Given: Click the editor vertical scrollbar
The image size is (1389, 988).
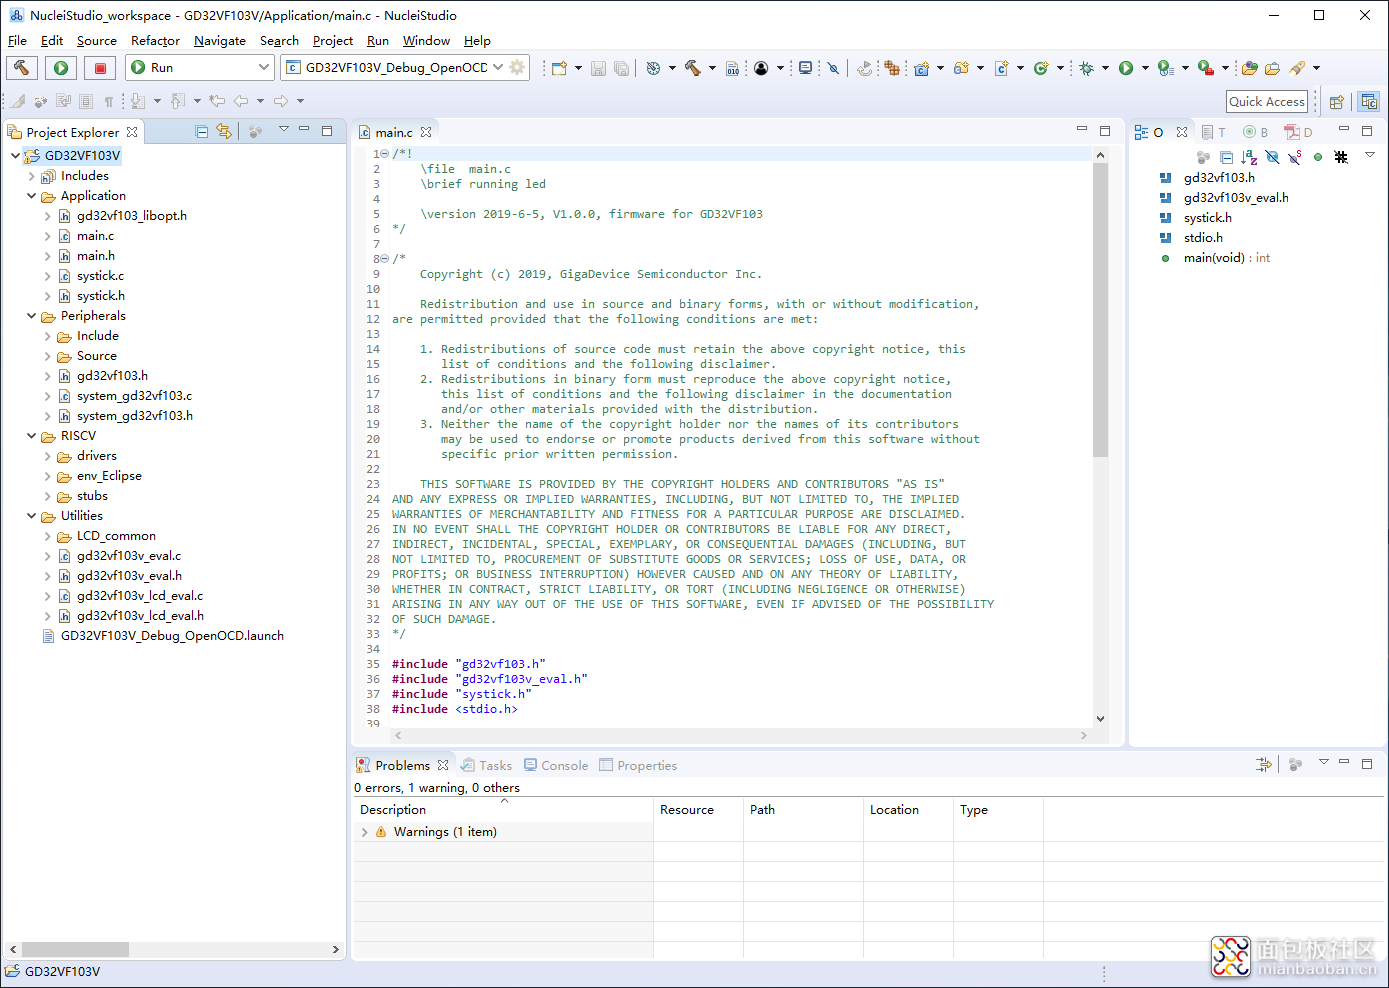Looking at the screenshot, I should tap(1100, 310).
